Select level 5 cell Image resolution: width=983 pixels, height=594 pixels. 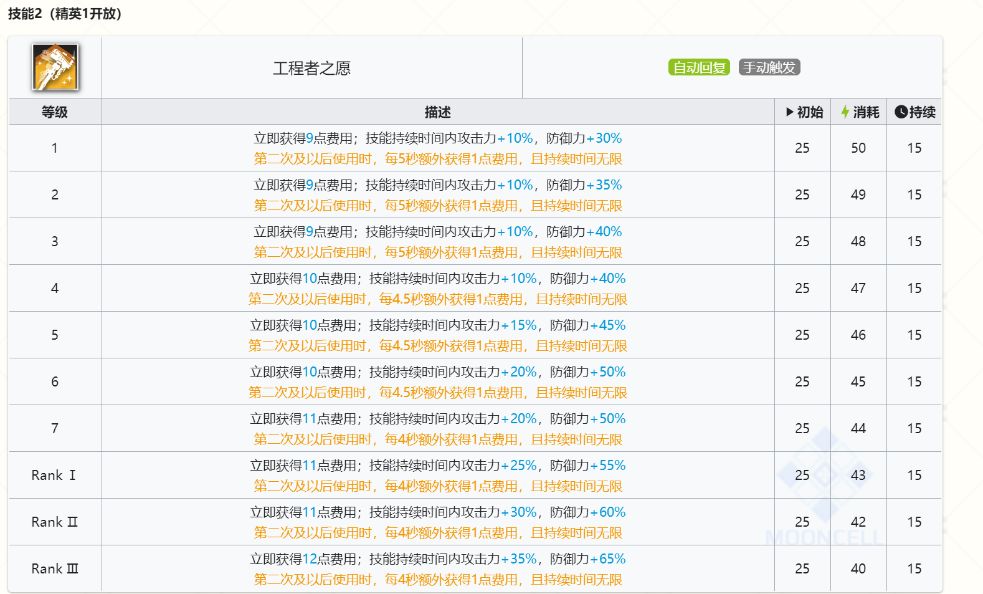pyautogui.click(x=55, y=335)
